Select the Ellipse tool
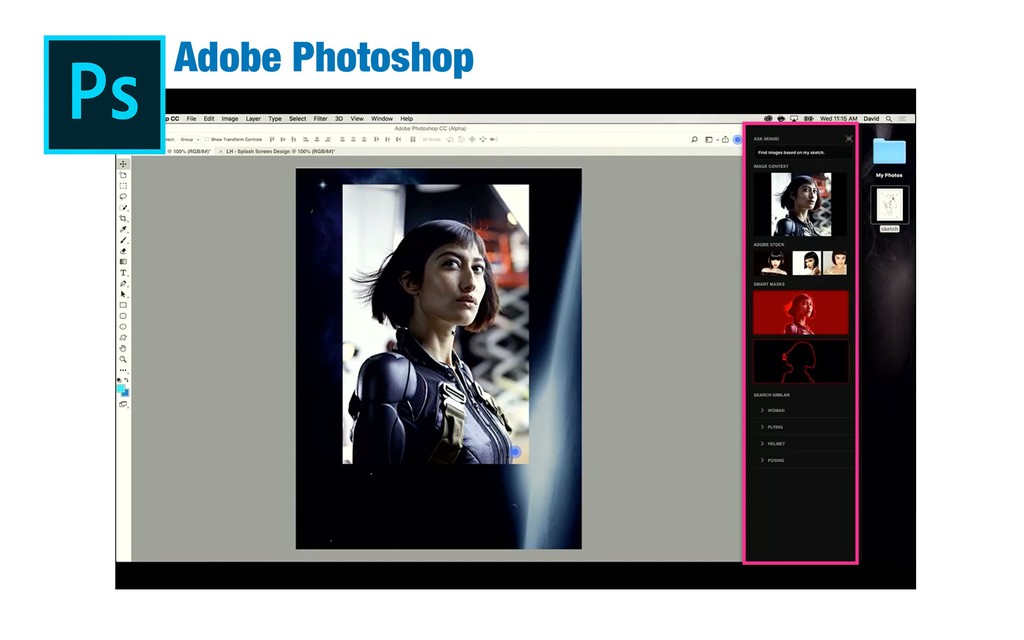This screenshot has height=640, width=1024. (123, 327)
